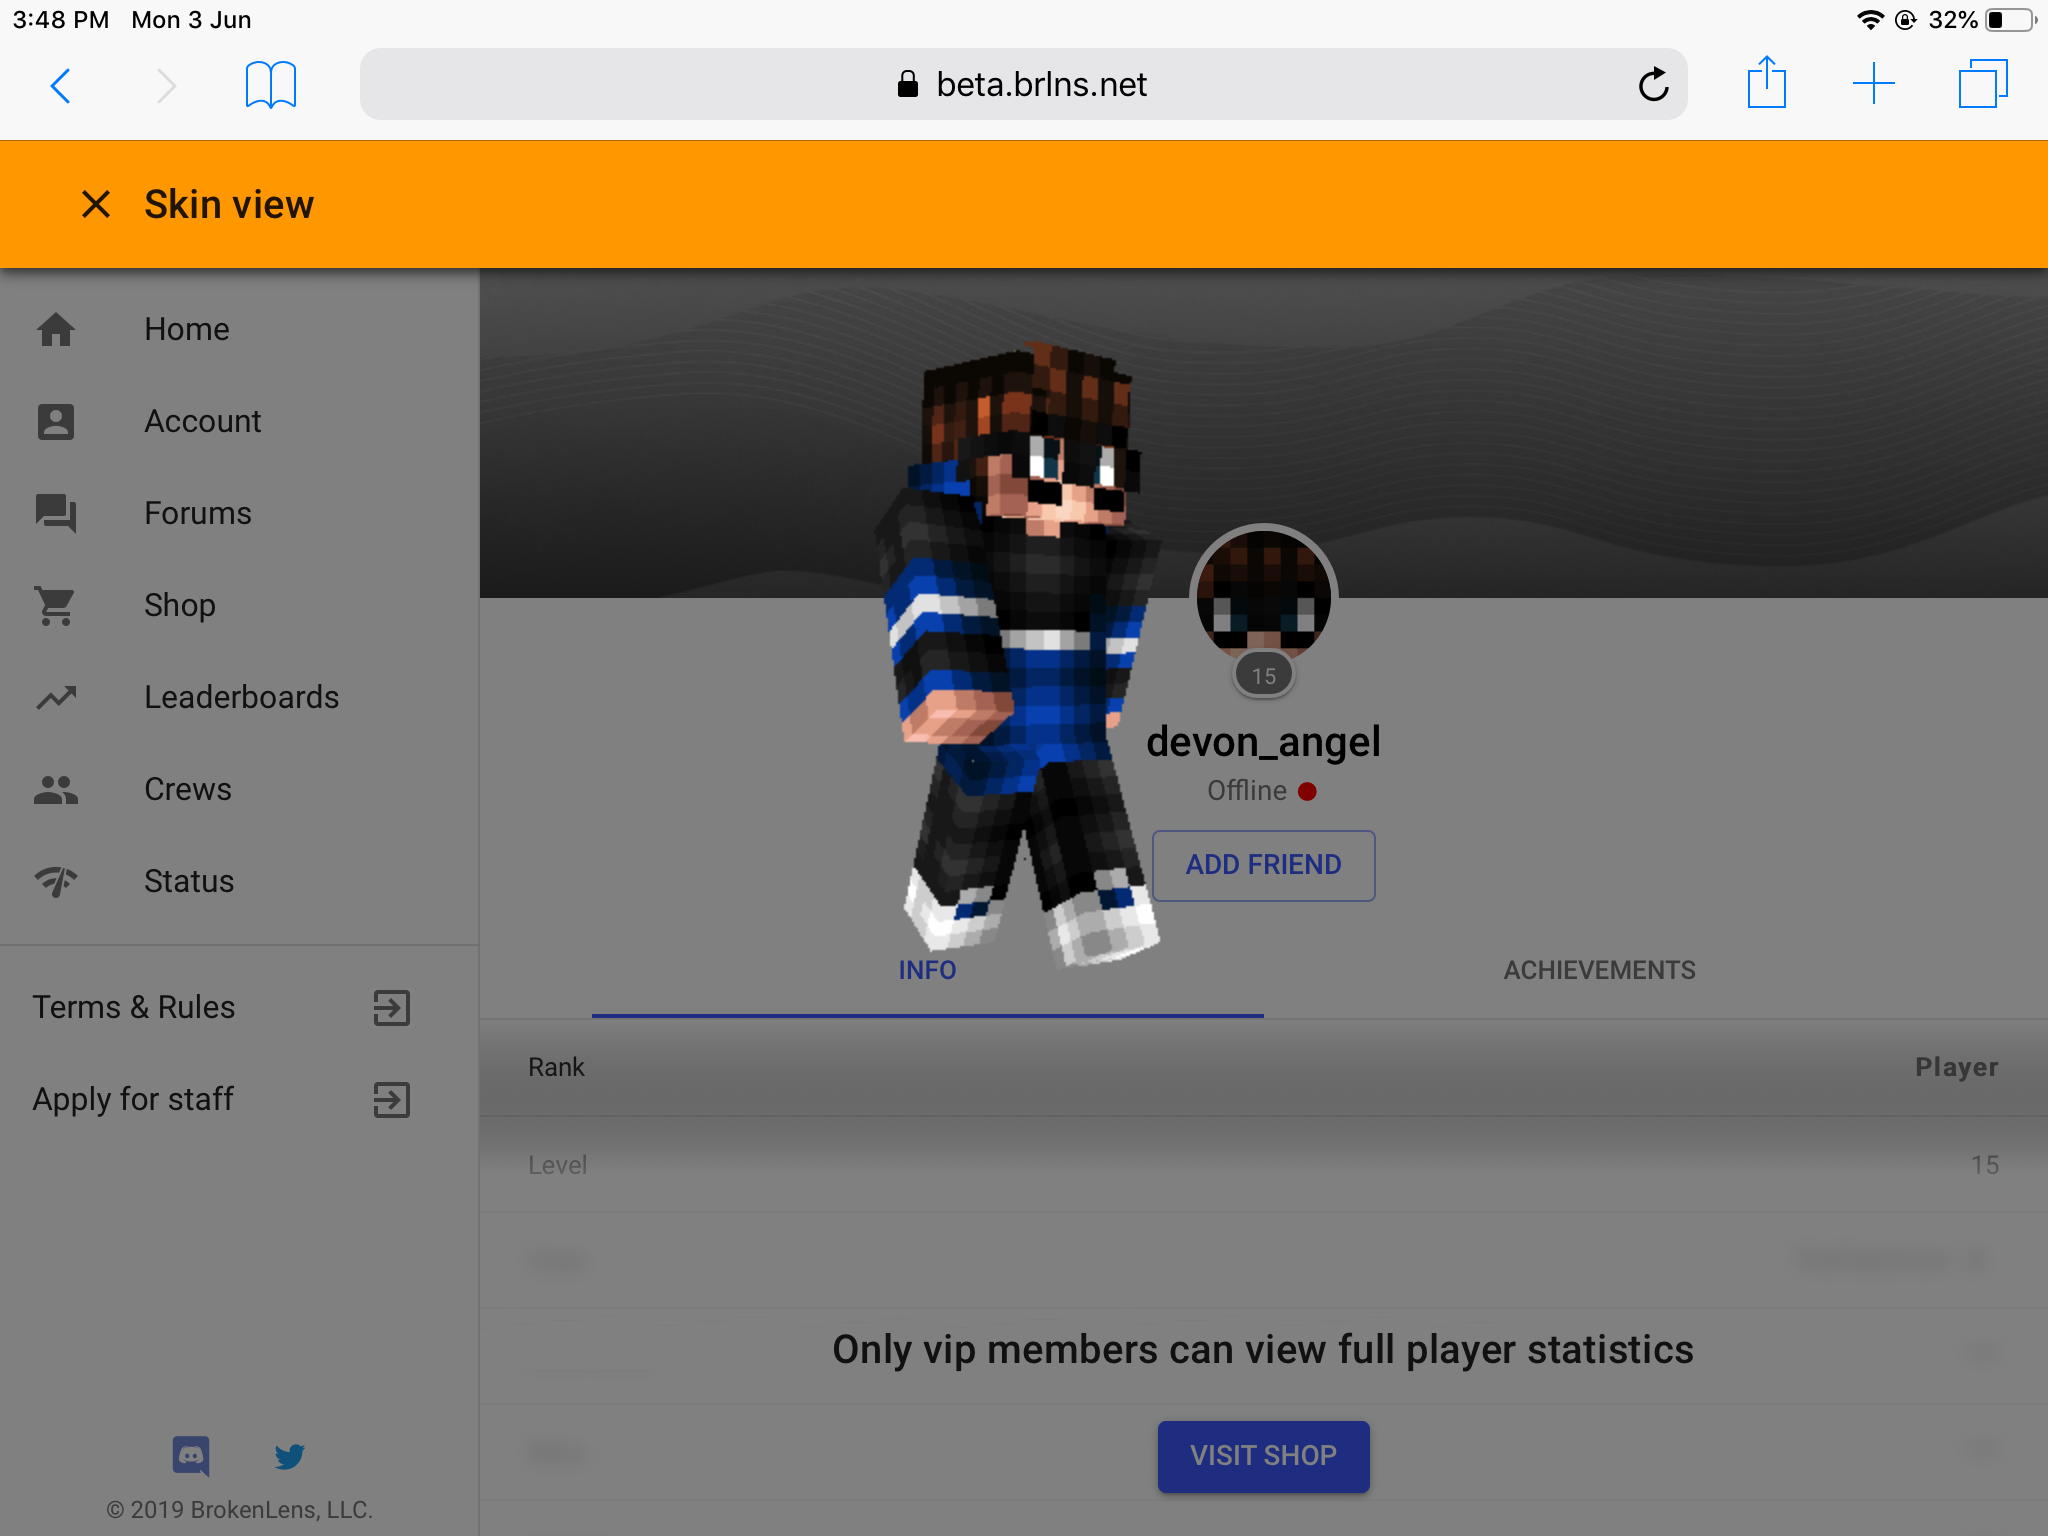Image resolution: width=2048 pixels, height=1536 pixels.
Task: Reload the page in Safari
Action: [x=1653, y=84]
